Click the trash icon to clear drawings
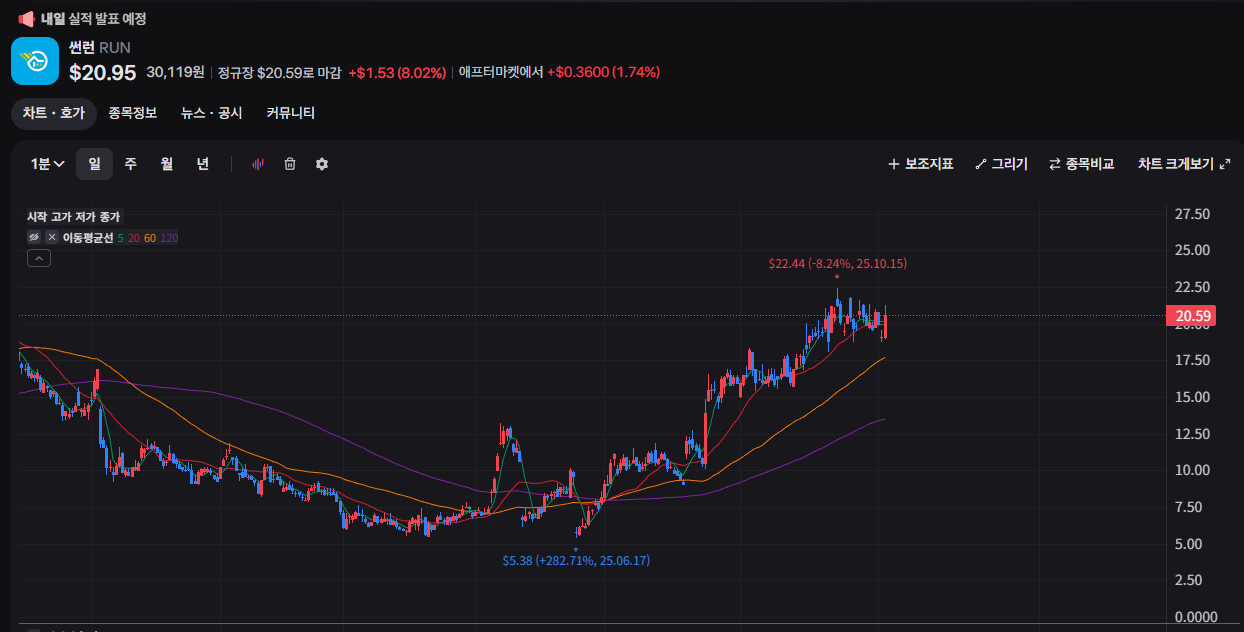The width and height of the screenshot is (1244, 632). coord(290,164)
